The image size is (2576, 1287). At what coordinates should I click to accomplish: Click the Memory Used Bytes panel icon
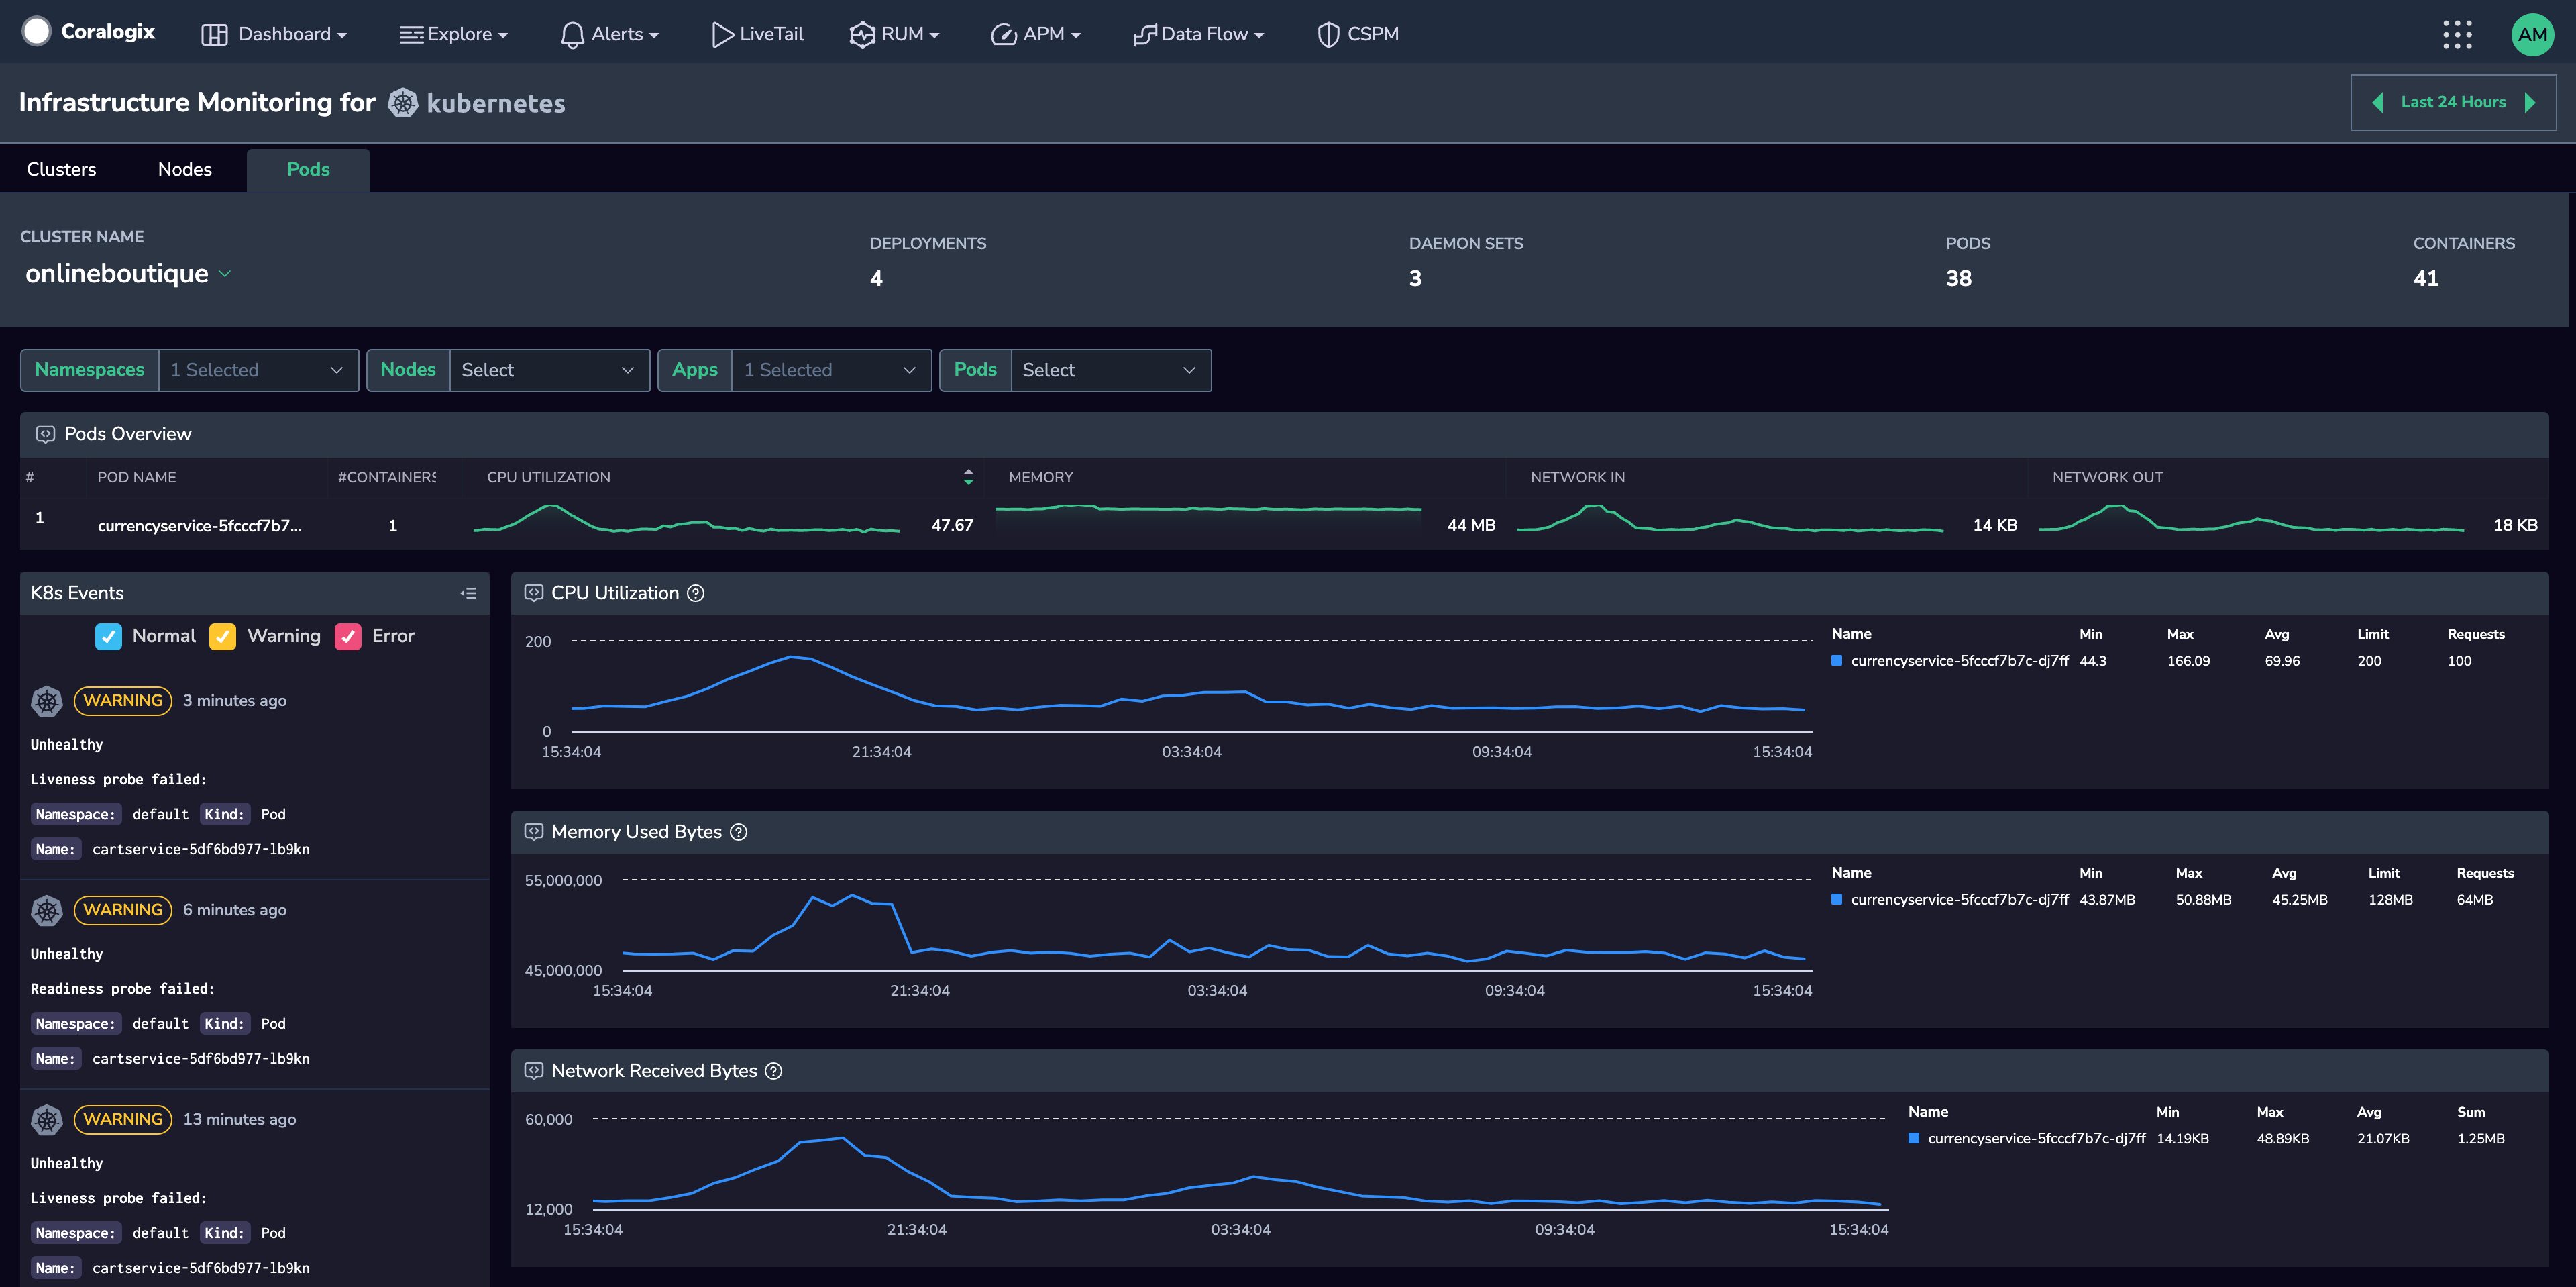pyautogui.click(x=534, y=832)
